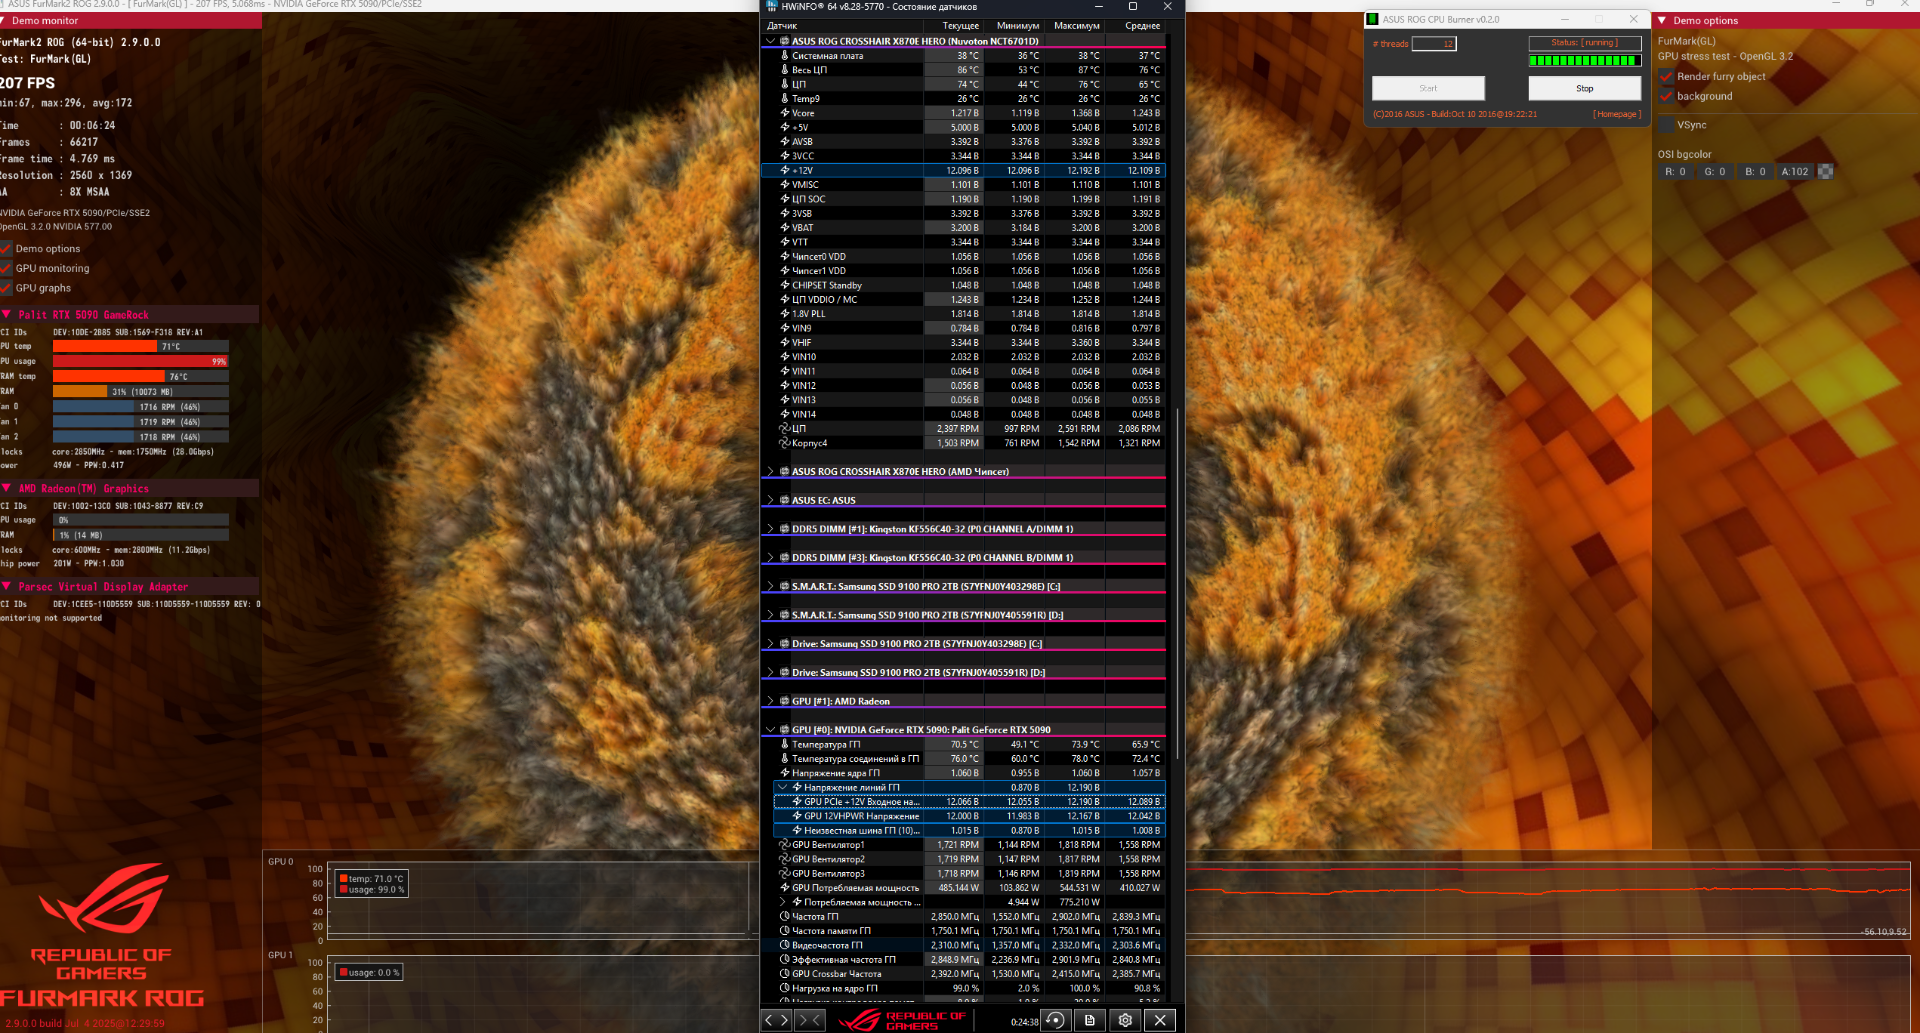
Task: Click the 0:24:38 elapsed timer in HWiNFO
Action: [1024, 1022]
